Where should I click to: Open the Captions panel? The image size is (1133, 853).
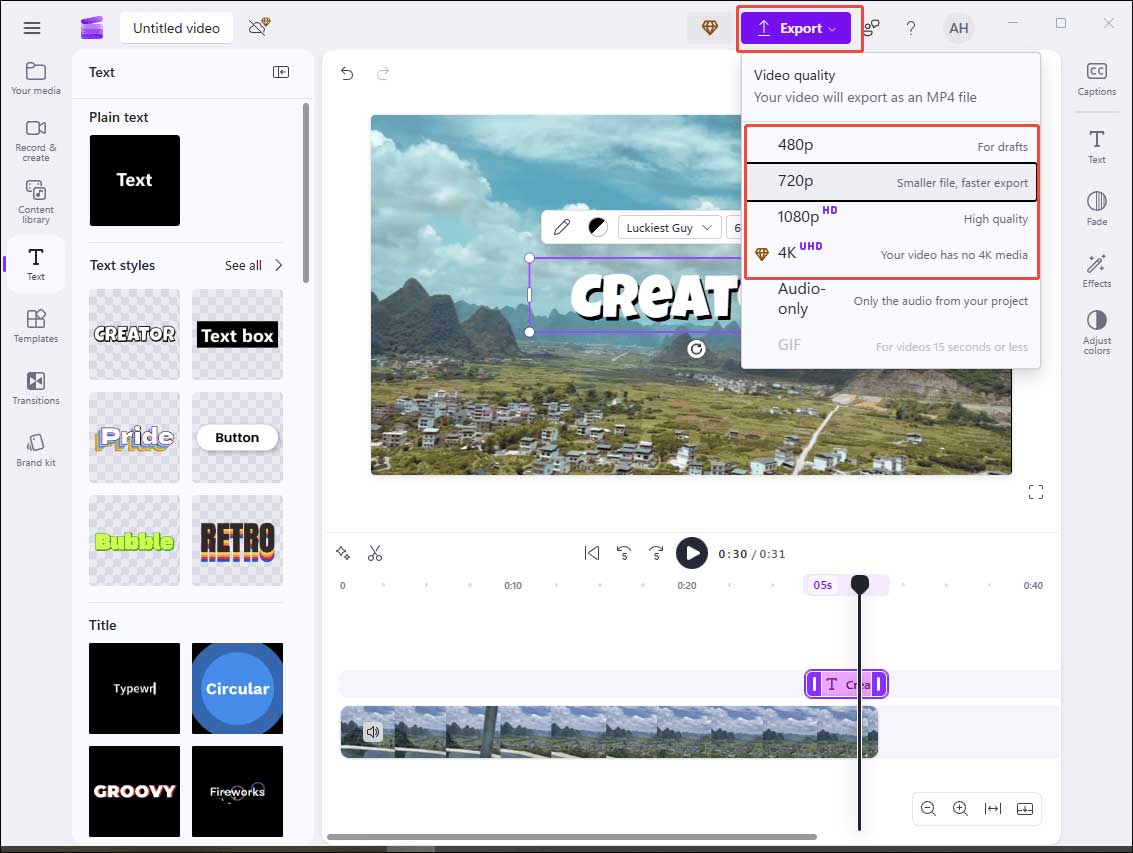(1096, 79)
